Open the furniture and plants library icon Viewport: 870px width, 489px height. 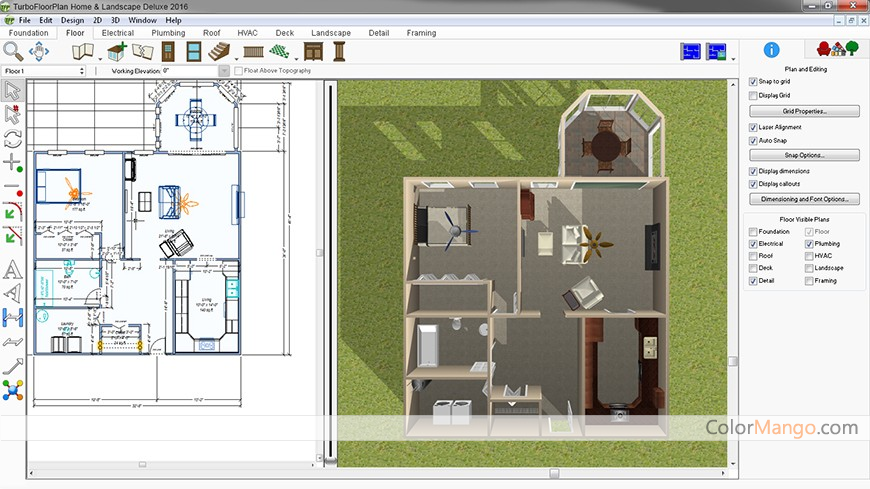pyautogui.click(x=837, y=49)
